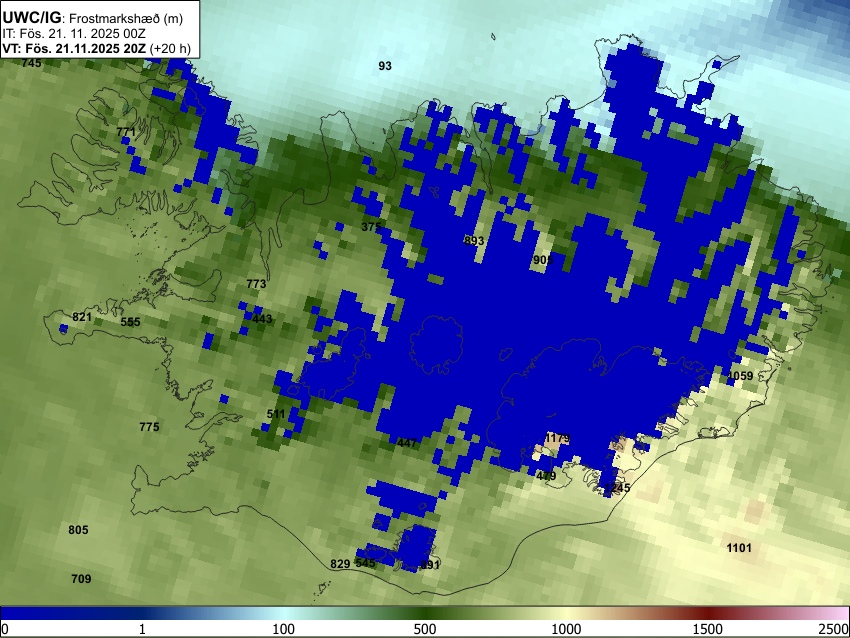The width and height of the screenshot is (850, 638).
Task: Click the value 745 near the map corner
Action: pyautogui.click(x=31, y=63)
